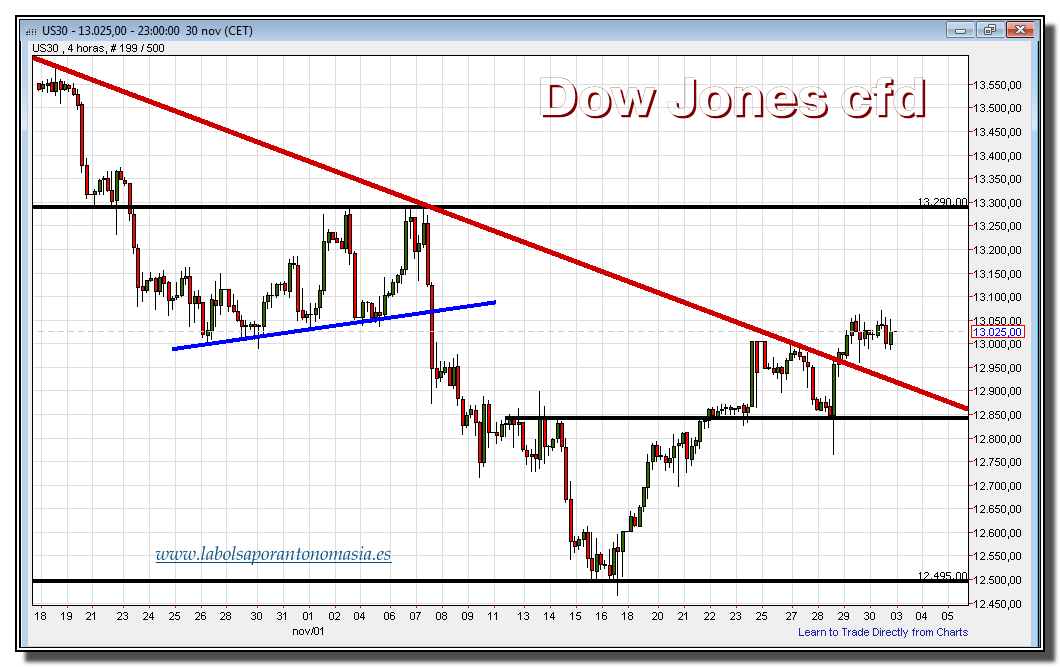Click the 13.500,00 price axis label
Viewport: 1060px width, 667px height.
(x=997, y=108)
